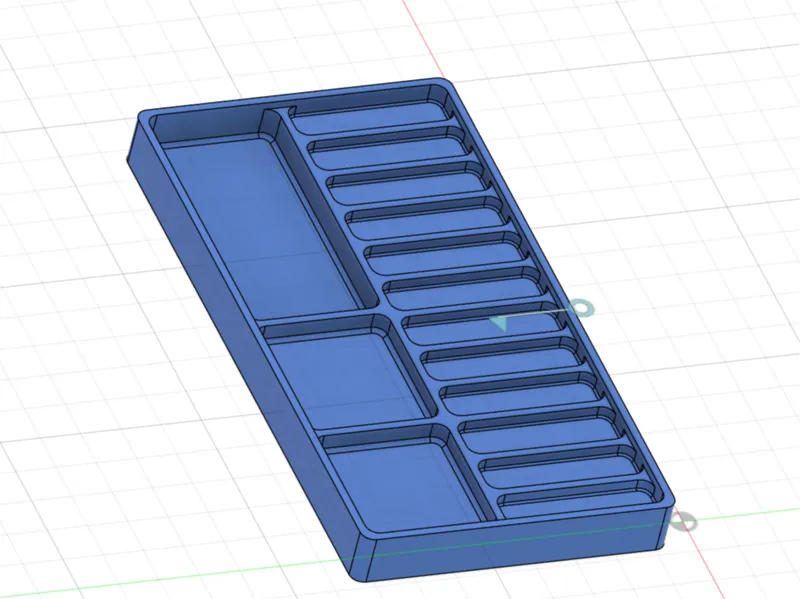Select the origin point circle at the tray corner
This screenshot has height=599, width=800.
point(682,522)
